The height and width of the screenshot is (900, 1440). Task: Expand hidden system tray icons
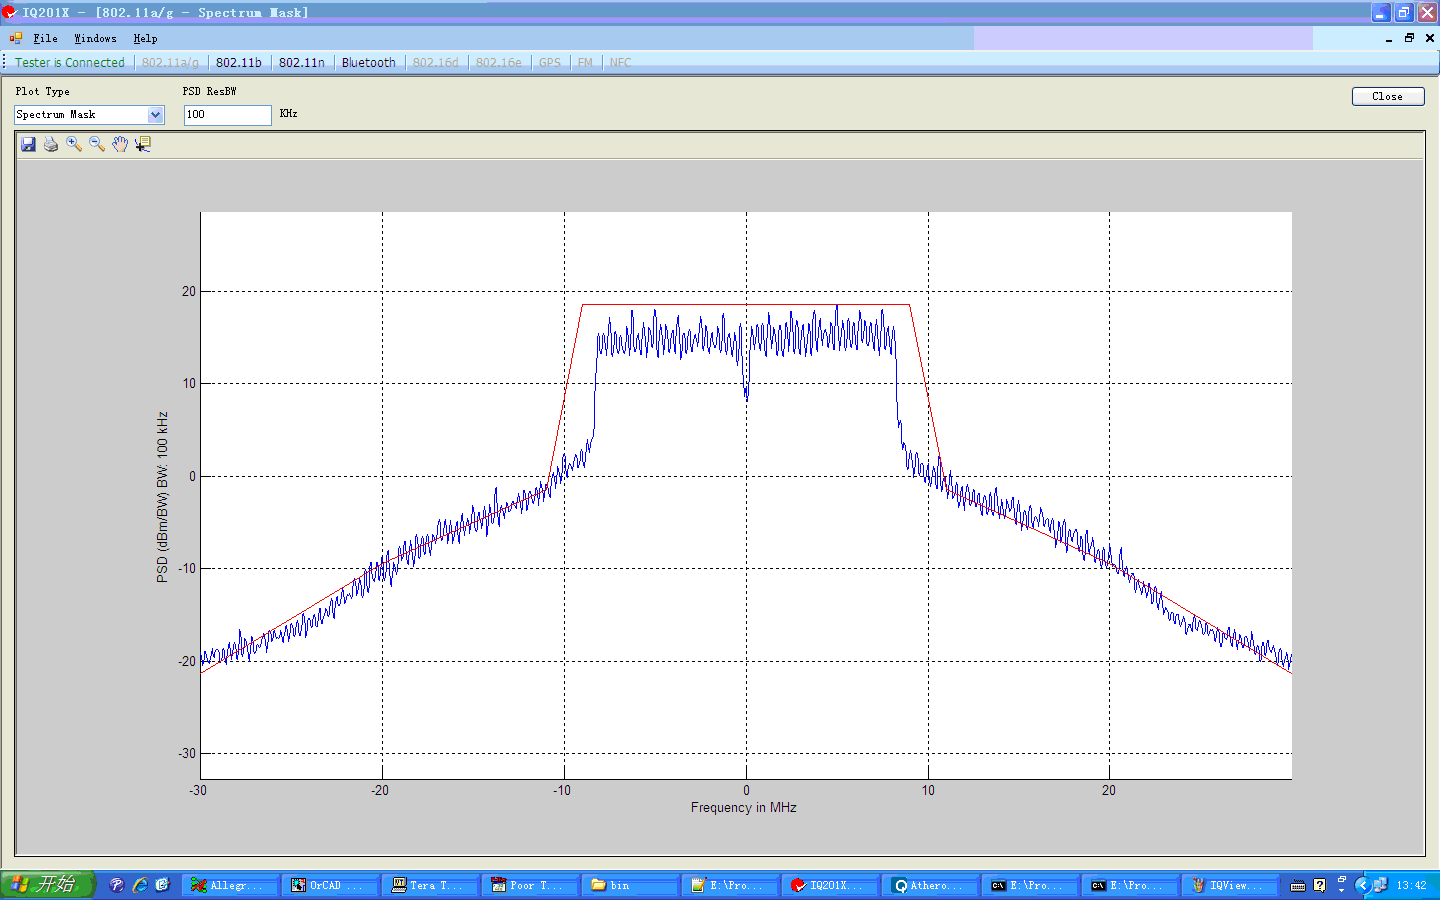coord(1362,885)
